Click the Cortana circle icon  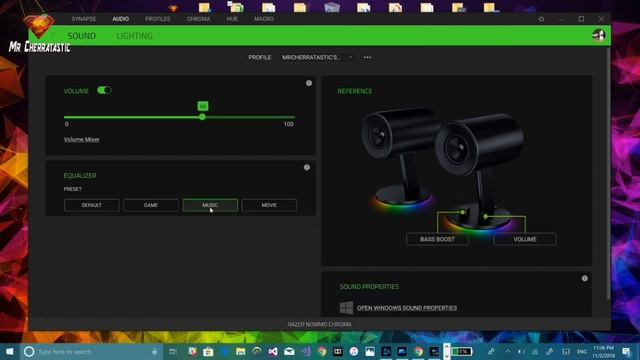pos(29,351)
